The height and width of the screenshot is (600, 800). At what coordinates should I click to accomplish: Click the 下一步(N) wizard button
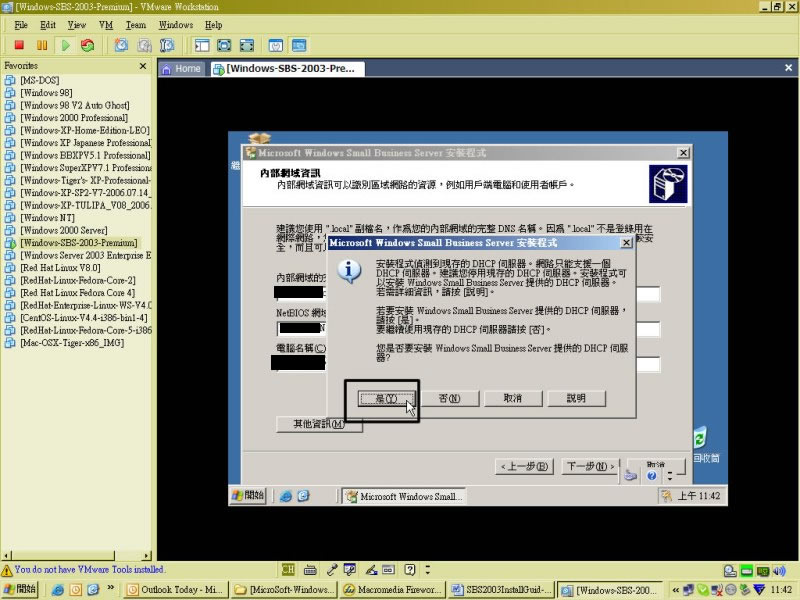(x=590, y=466)
